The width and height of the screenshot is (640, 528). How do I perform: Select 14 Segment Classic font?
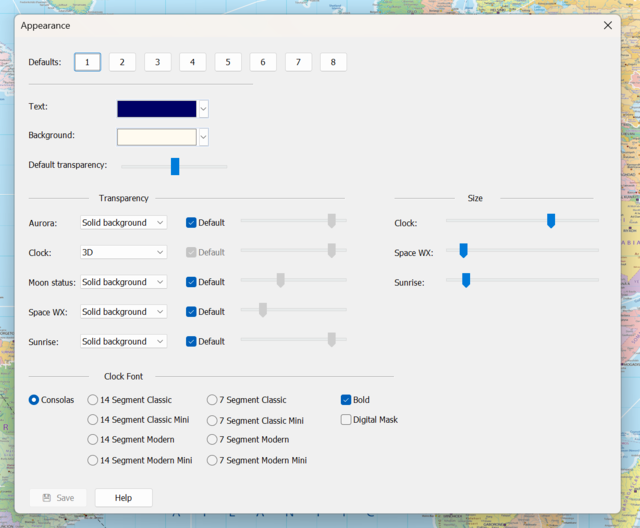click(x=93, y=400)
